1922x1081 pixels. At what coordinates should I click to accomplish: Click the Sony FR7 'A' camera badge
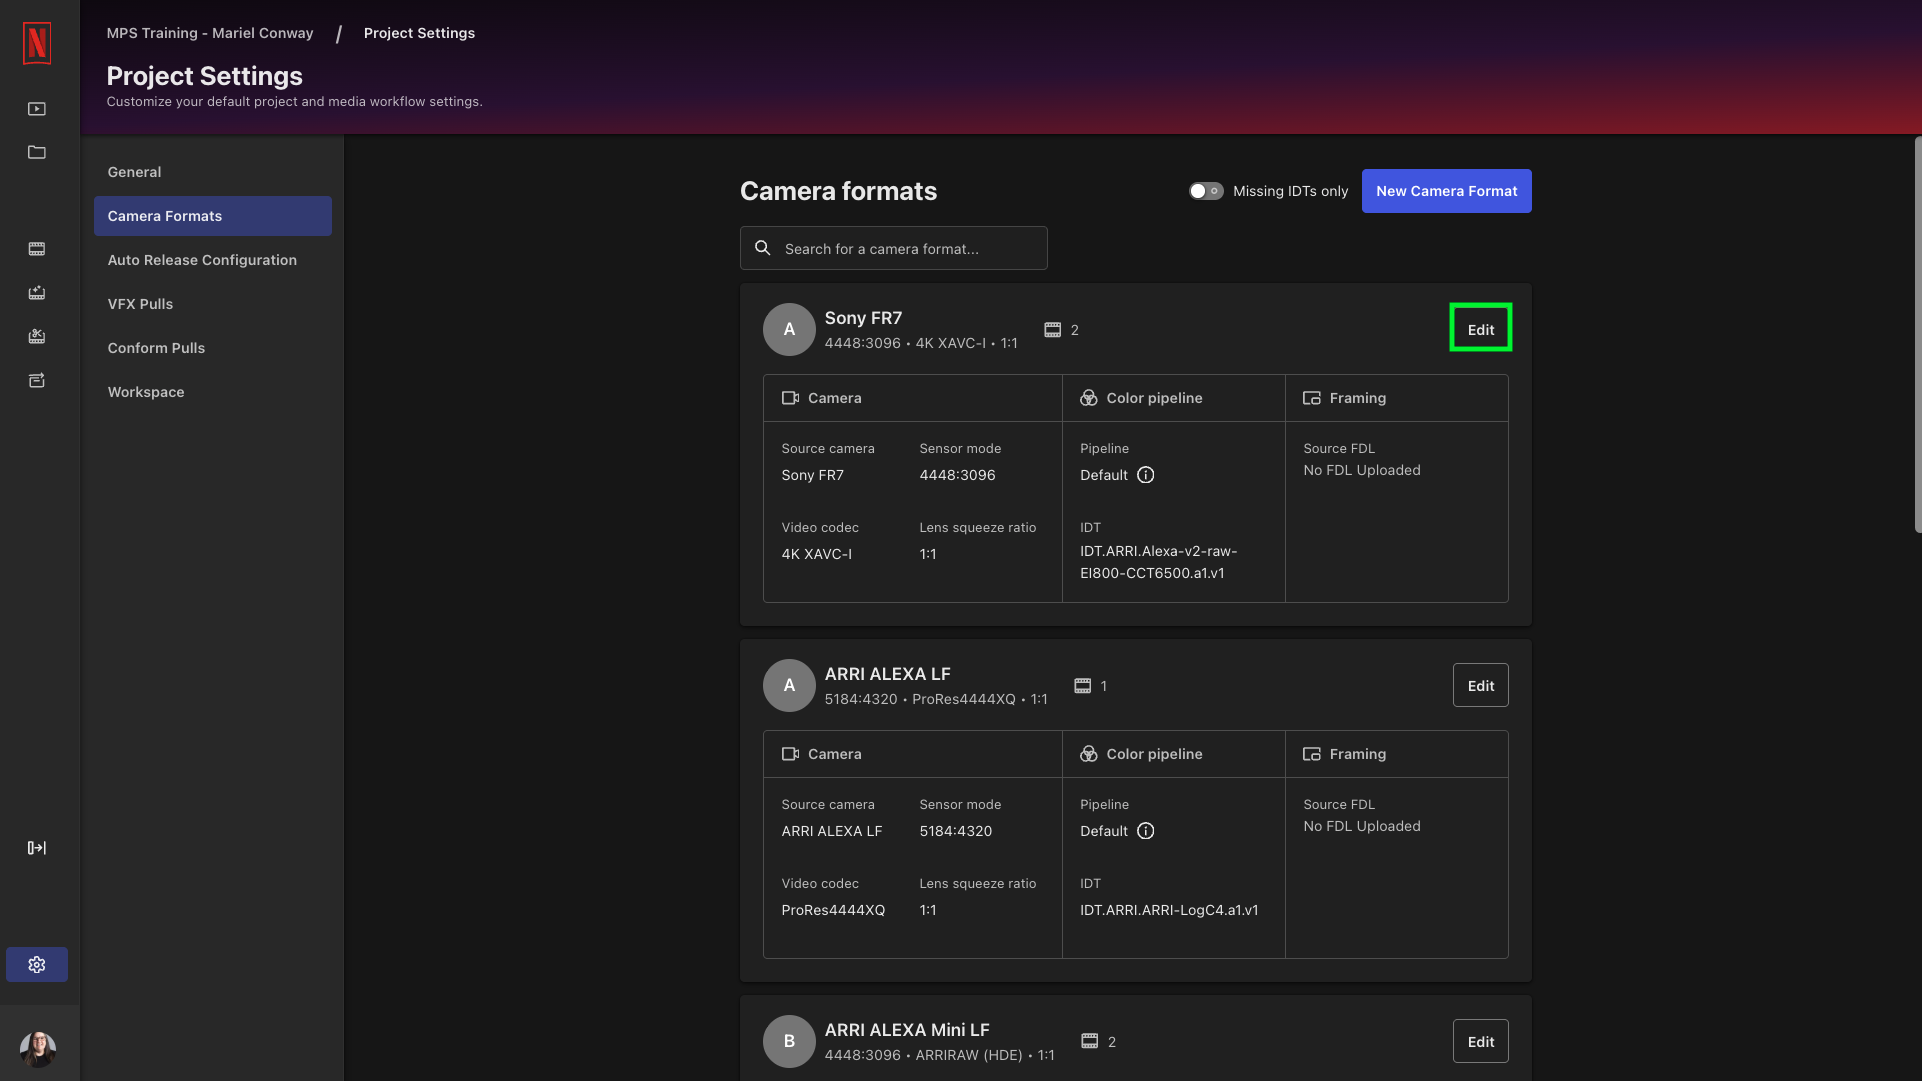tap(789, 329)
